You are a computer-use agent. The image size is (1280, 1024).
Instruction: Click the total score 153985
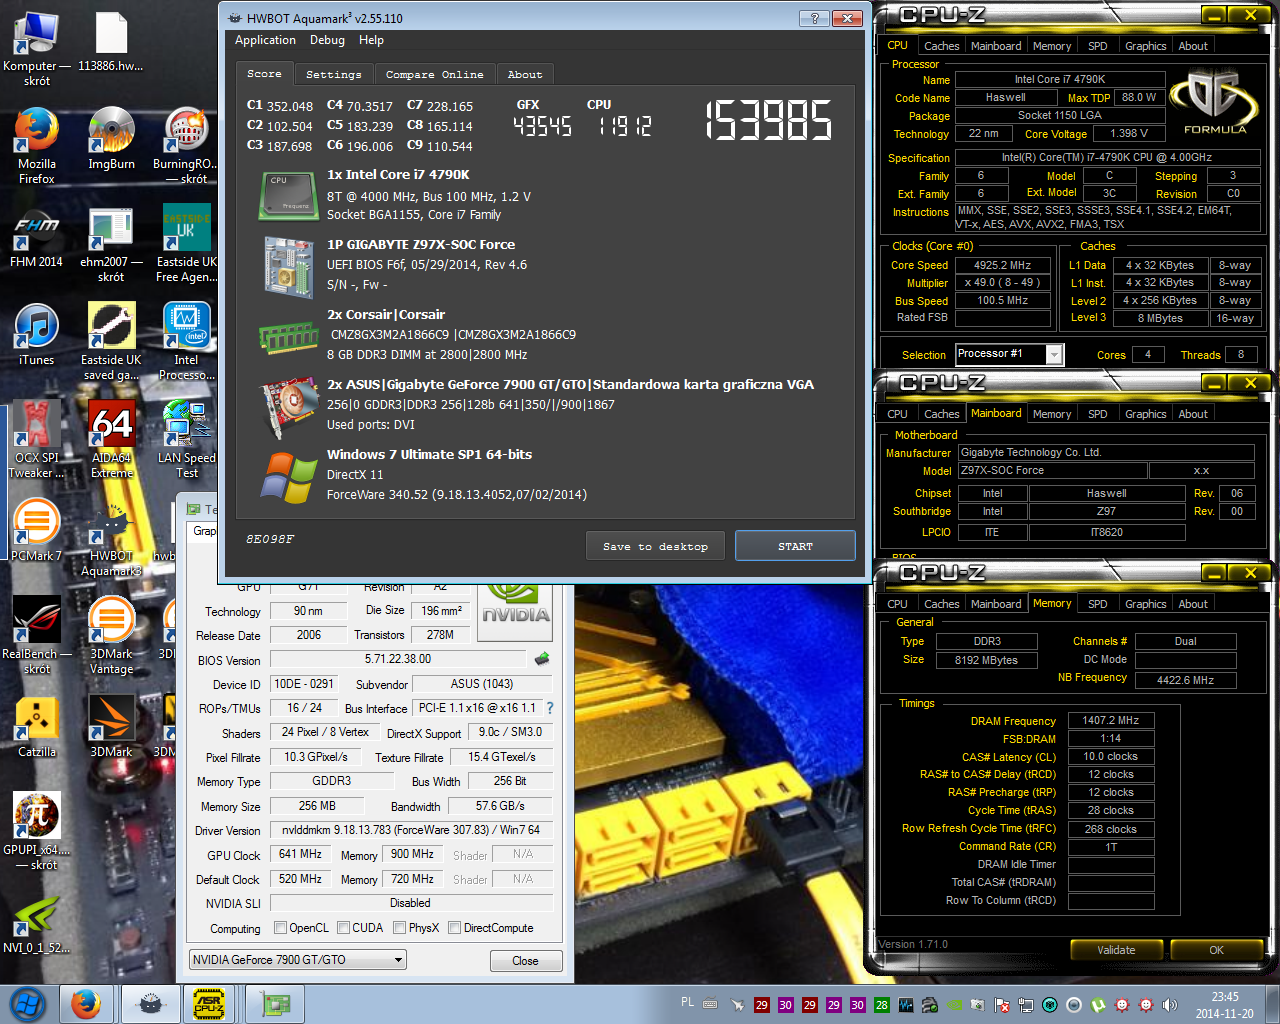[768, 120]
